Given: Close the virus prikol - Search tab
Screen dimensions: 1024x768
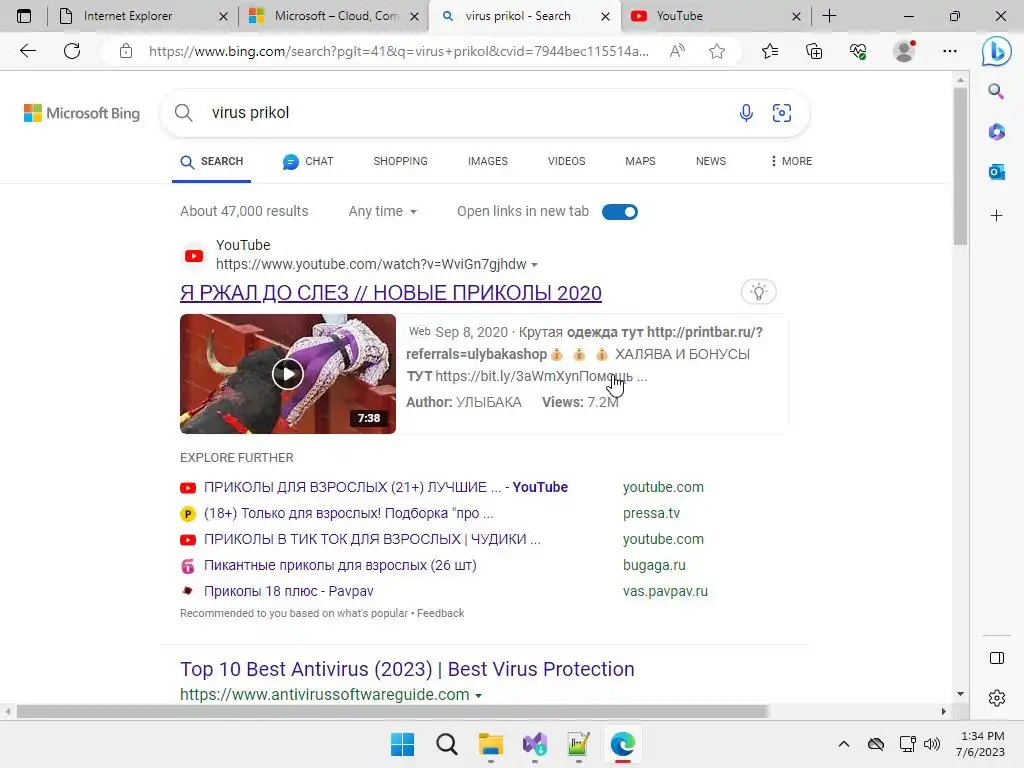Looking at the screenshot, I should (x=605, y=16).
